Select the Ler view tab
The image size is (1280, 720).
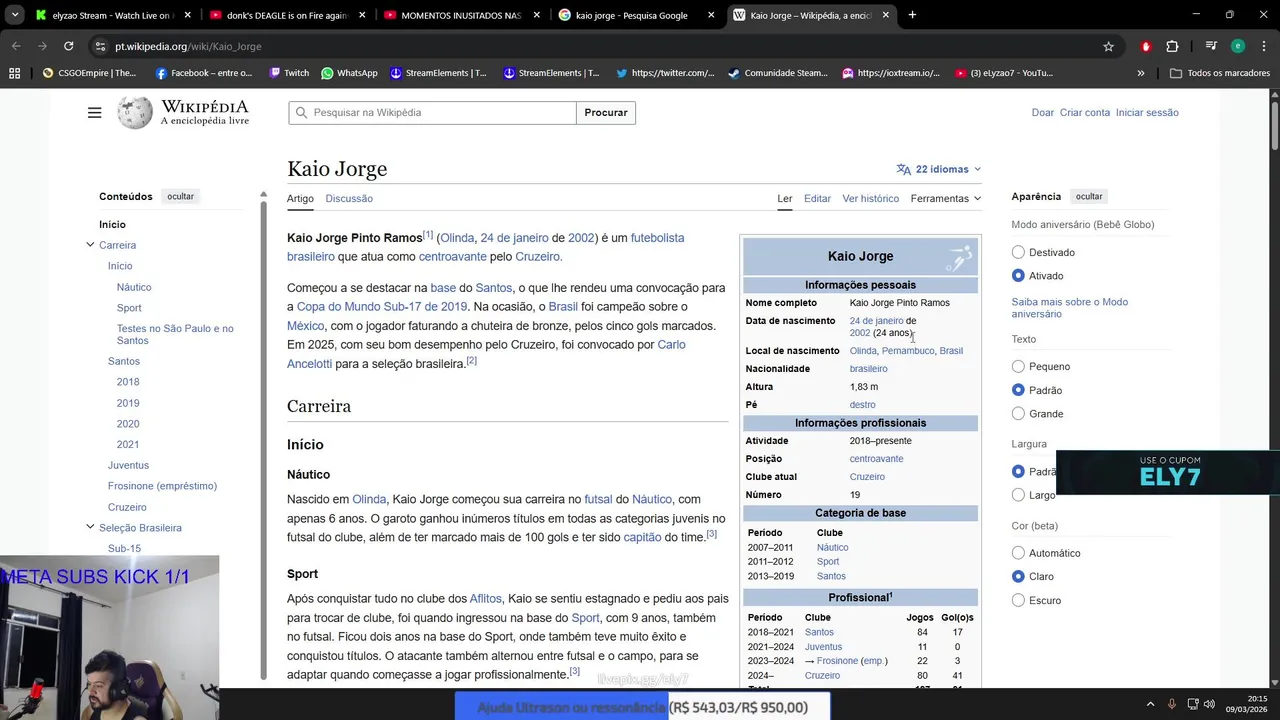(785, 198)
